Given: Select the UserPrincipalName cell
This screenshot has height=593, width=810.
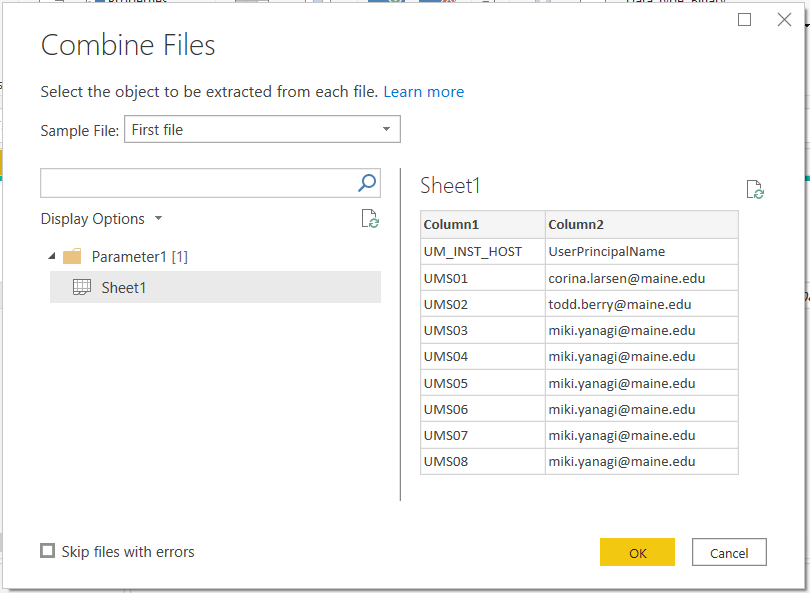Looking at the screenshot, I should click(642, 252).
